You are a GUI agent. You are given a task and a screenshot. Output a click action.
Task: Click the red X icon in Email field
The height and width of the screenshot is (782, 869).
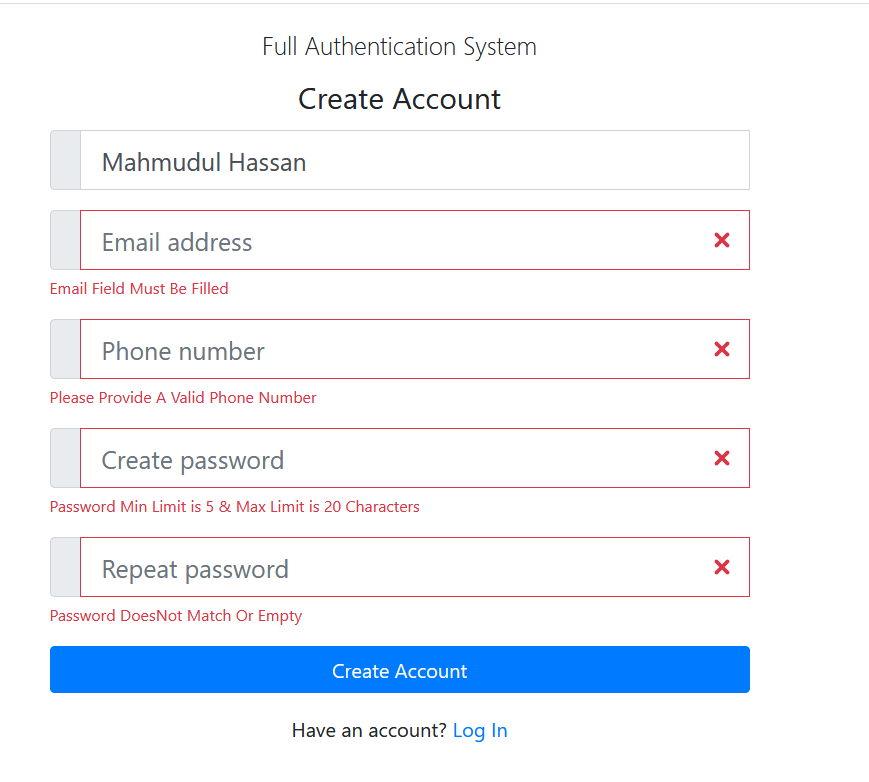point(721,240)
